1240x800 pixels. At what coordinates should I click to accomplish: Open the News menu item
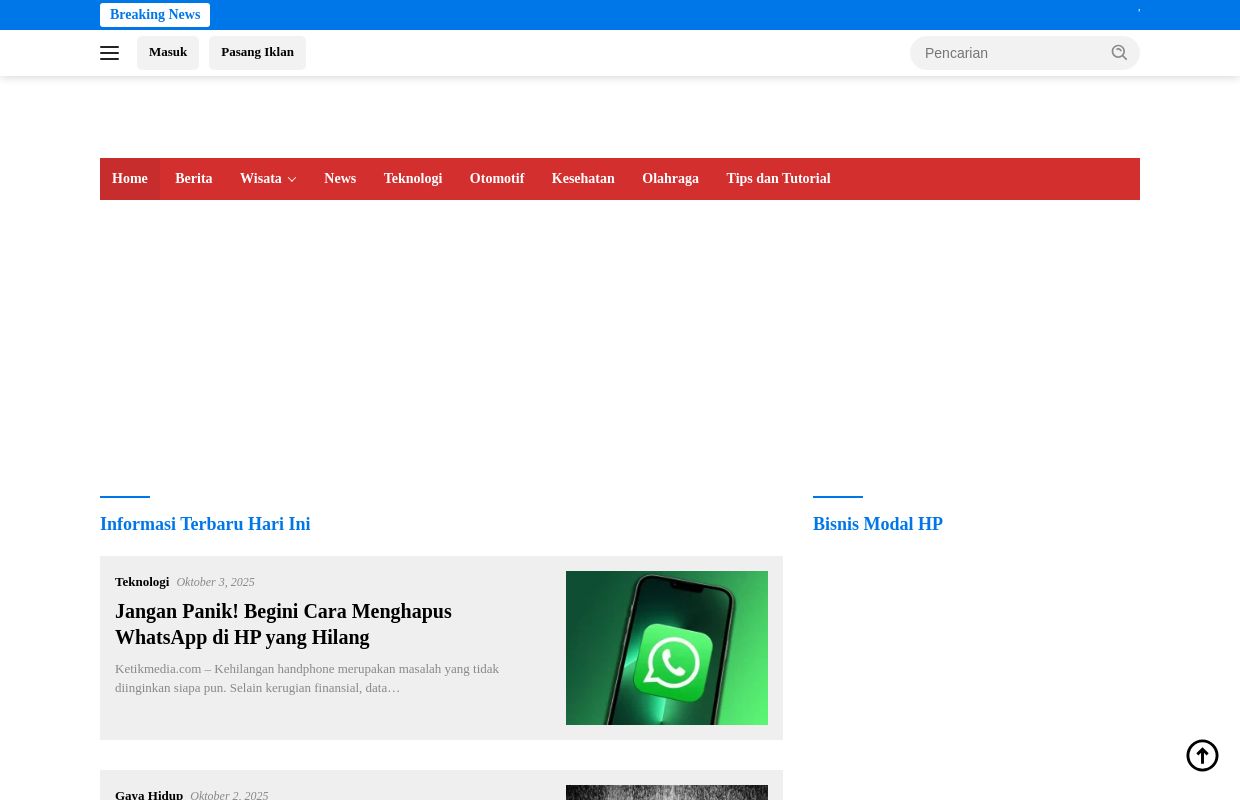(x=340, y=179)
